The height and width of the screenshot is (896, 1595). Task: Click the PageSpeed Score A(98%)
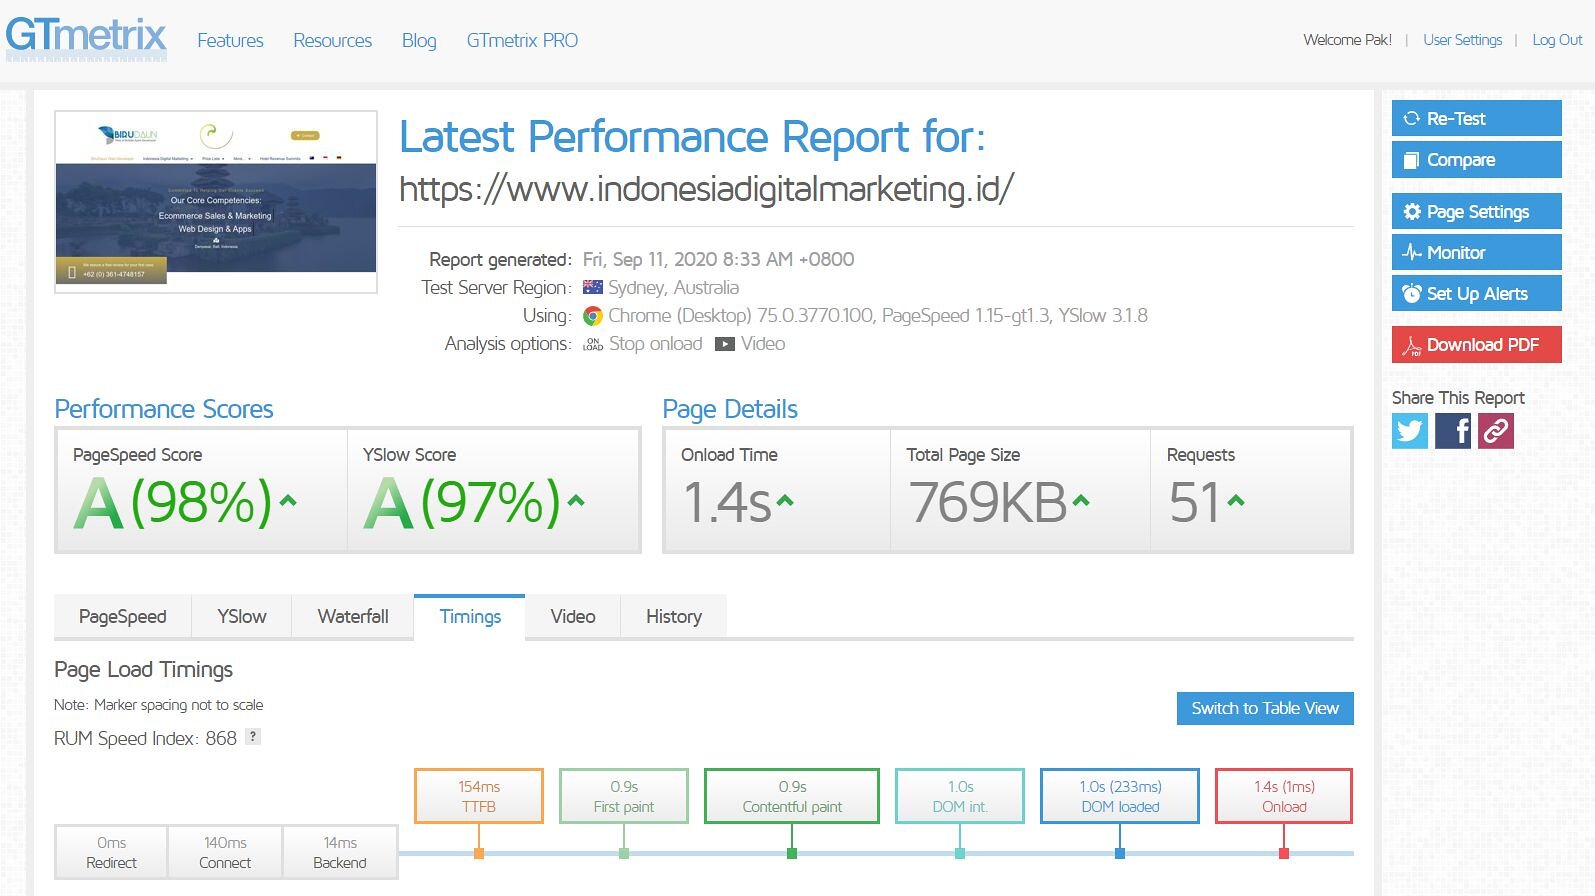173,502
